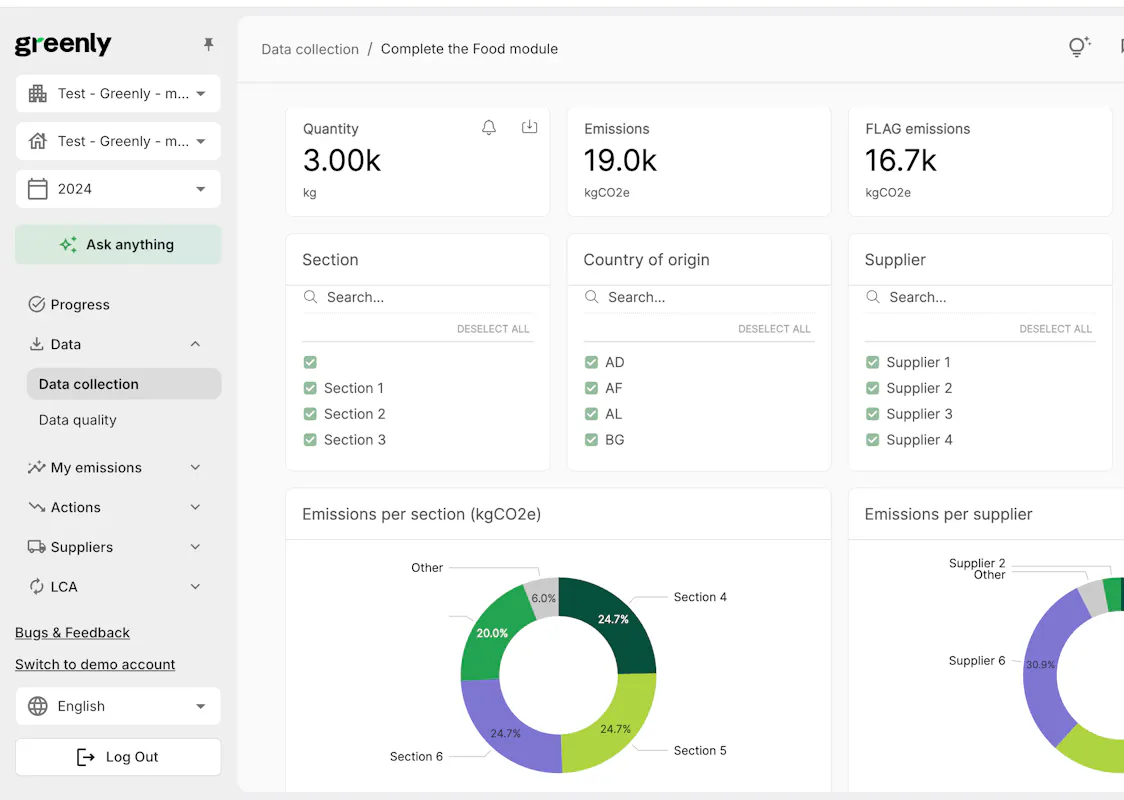The height and width of the screenshot is (800, 1124).
Task: Click the My emissions chart icon
Action: [37, 467]
